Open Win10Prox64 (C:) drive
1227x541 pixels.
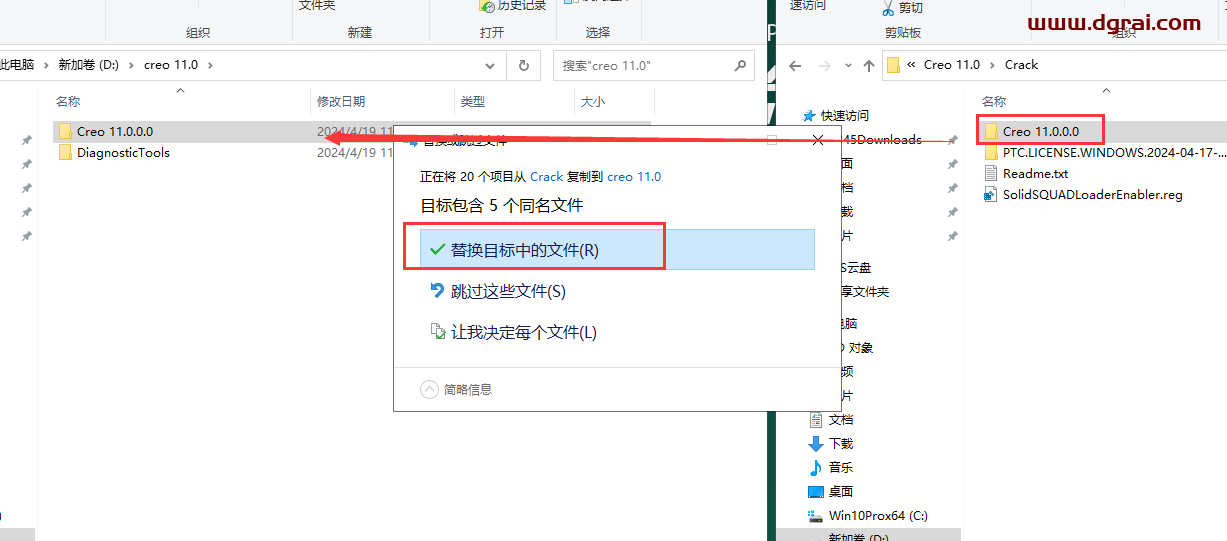pyautogui.click(x=868, y=515)
